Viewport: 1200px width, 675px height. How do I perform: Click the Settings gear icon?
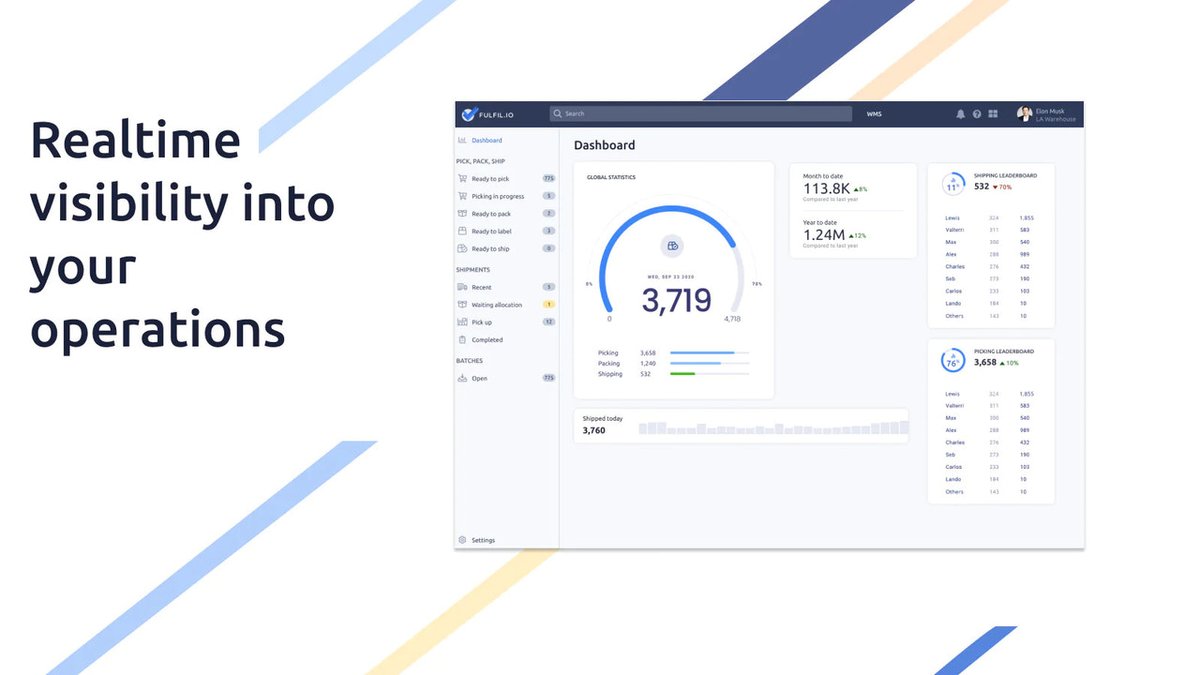tap(462, 540)
